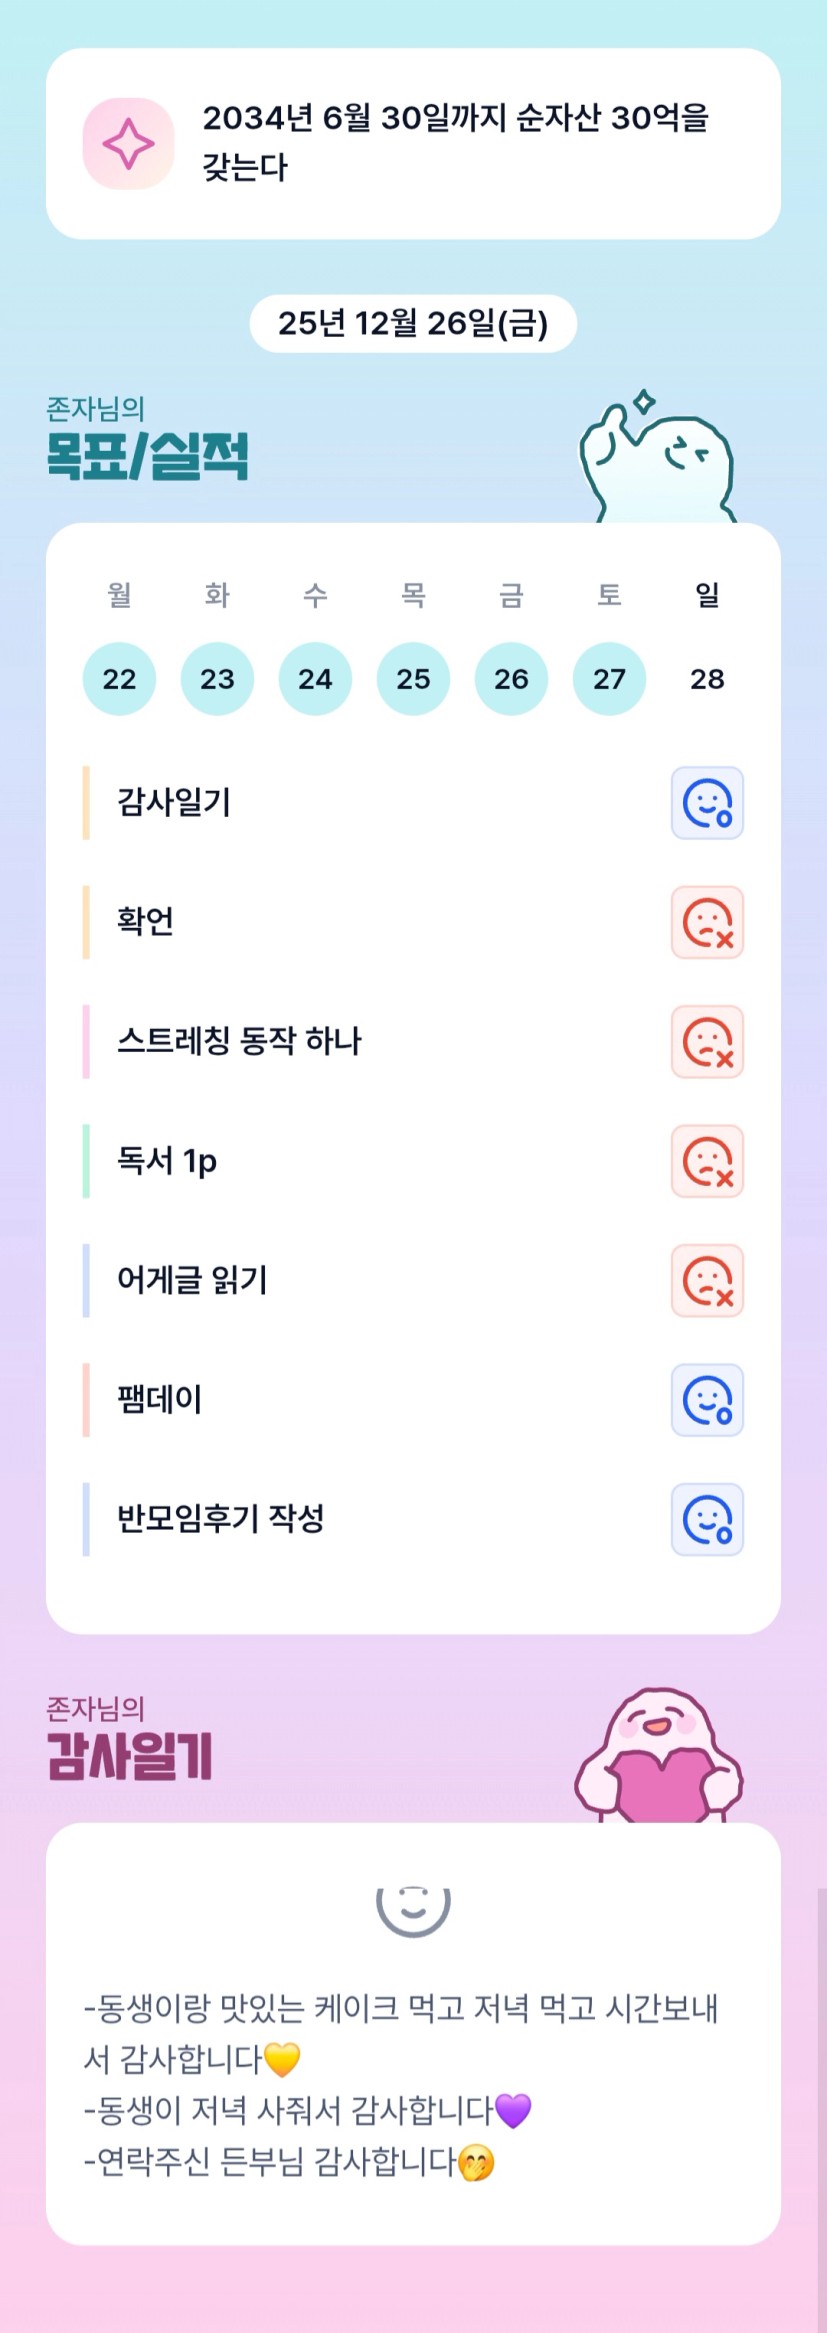The width and height of the screenshot is (827, 2333).
Task: Select Monday the 22nd in week row
Action: click(x=119, y=679)
